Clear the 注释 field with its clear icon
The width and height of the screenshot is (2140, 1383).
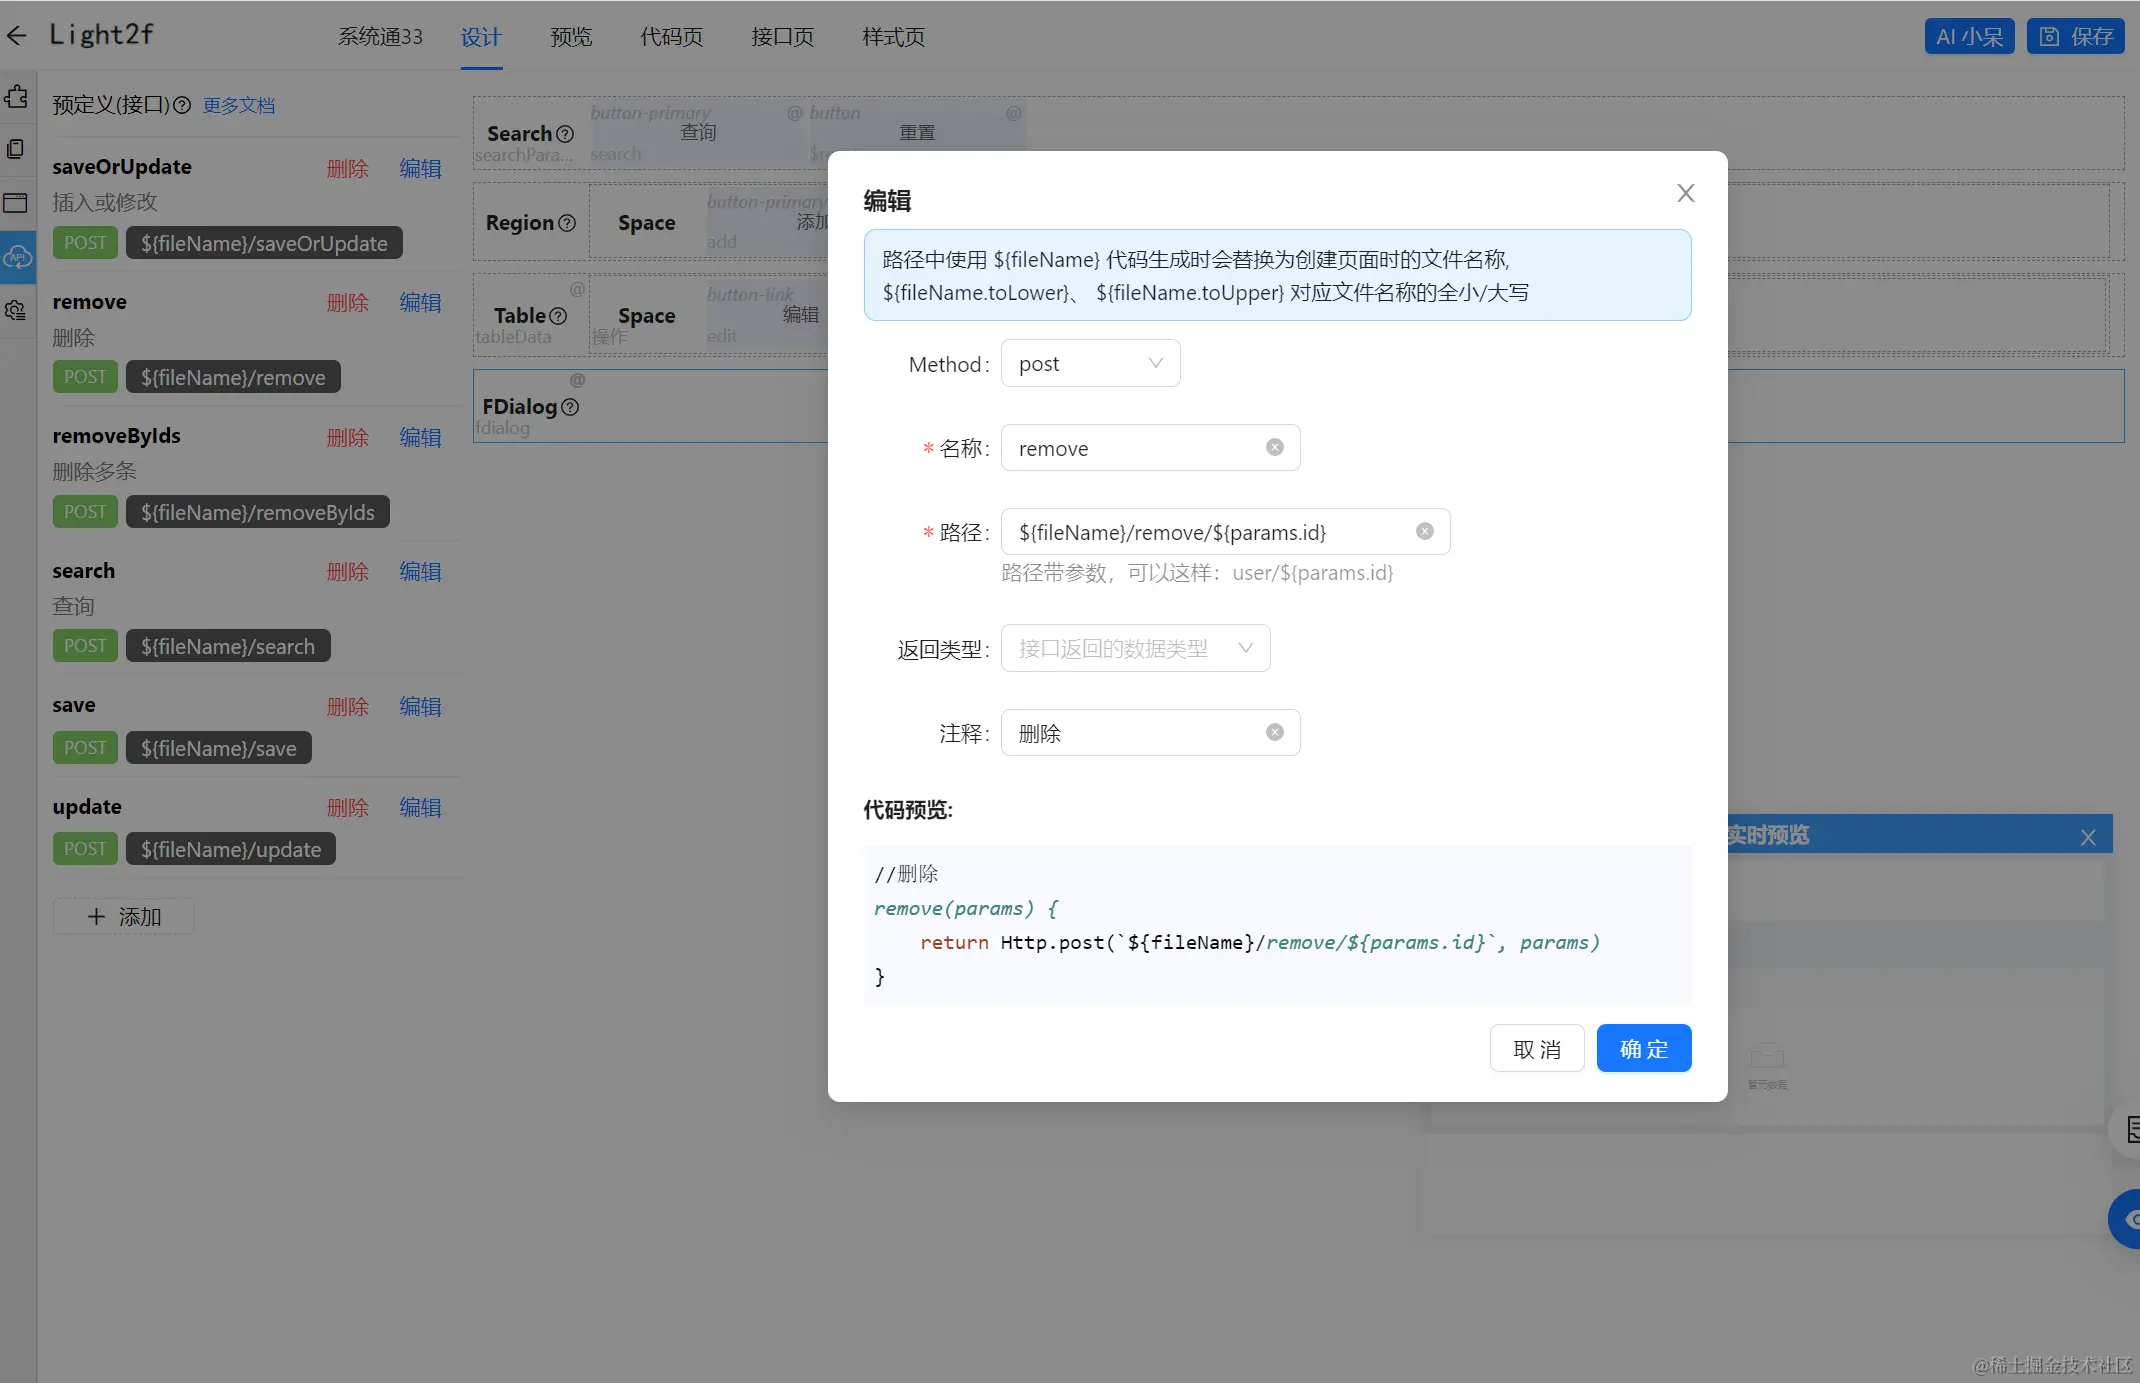[1275, 732]
